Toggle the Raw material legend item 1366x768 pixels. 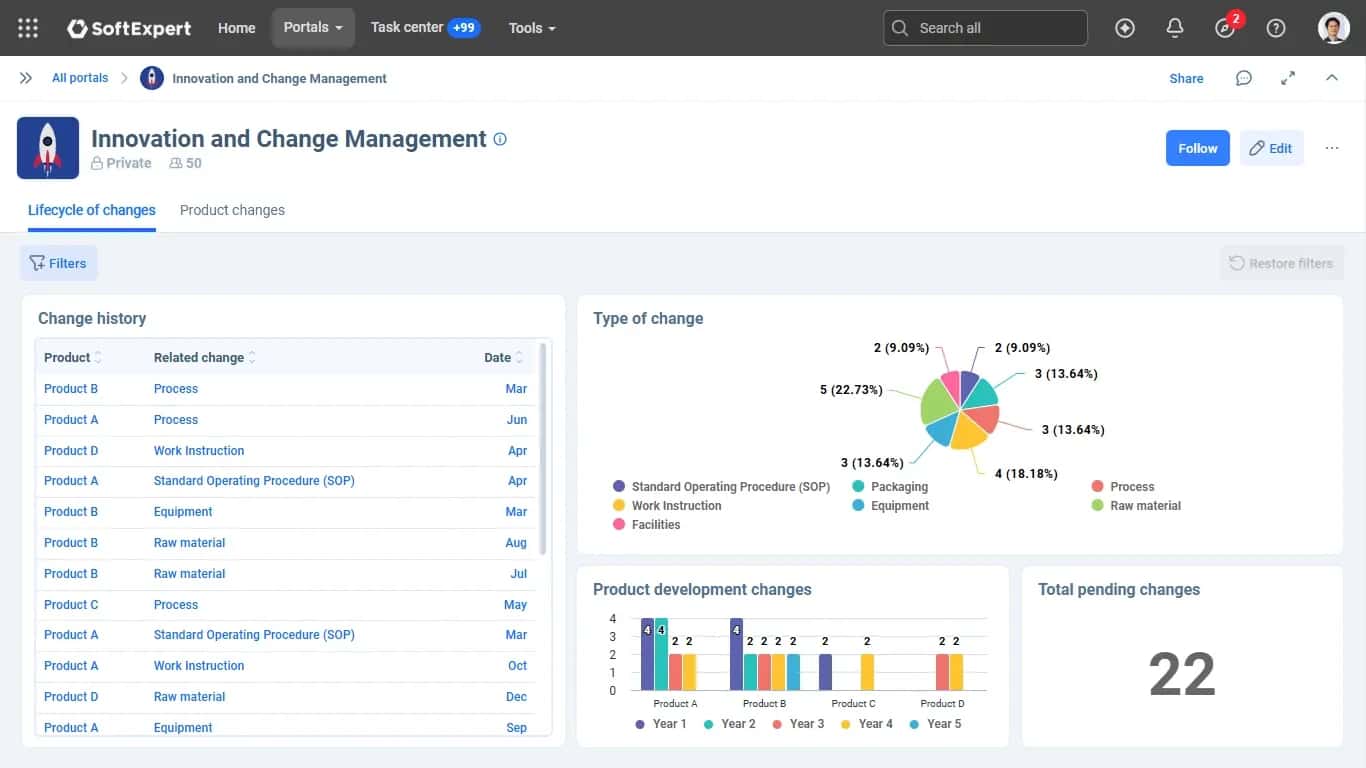[1136, 506]
